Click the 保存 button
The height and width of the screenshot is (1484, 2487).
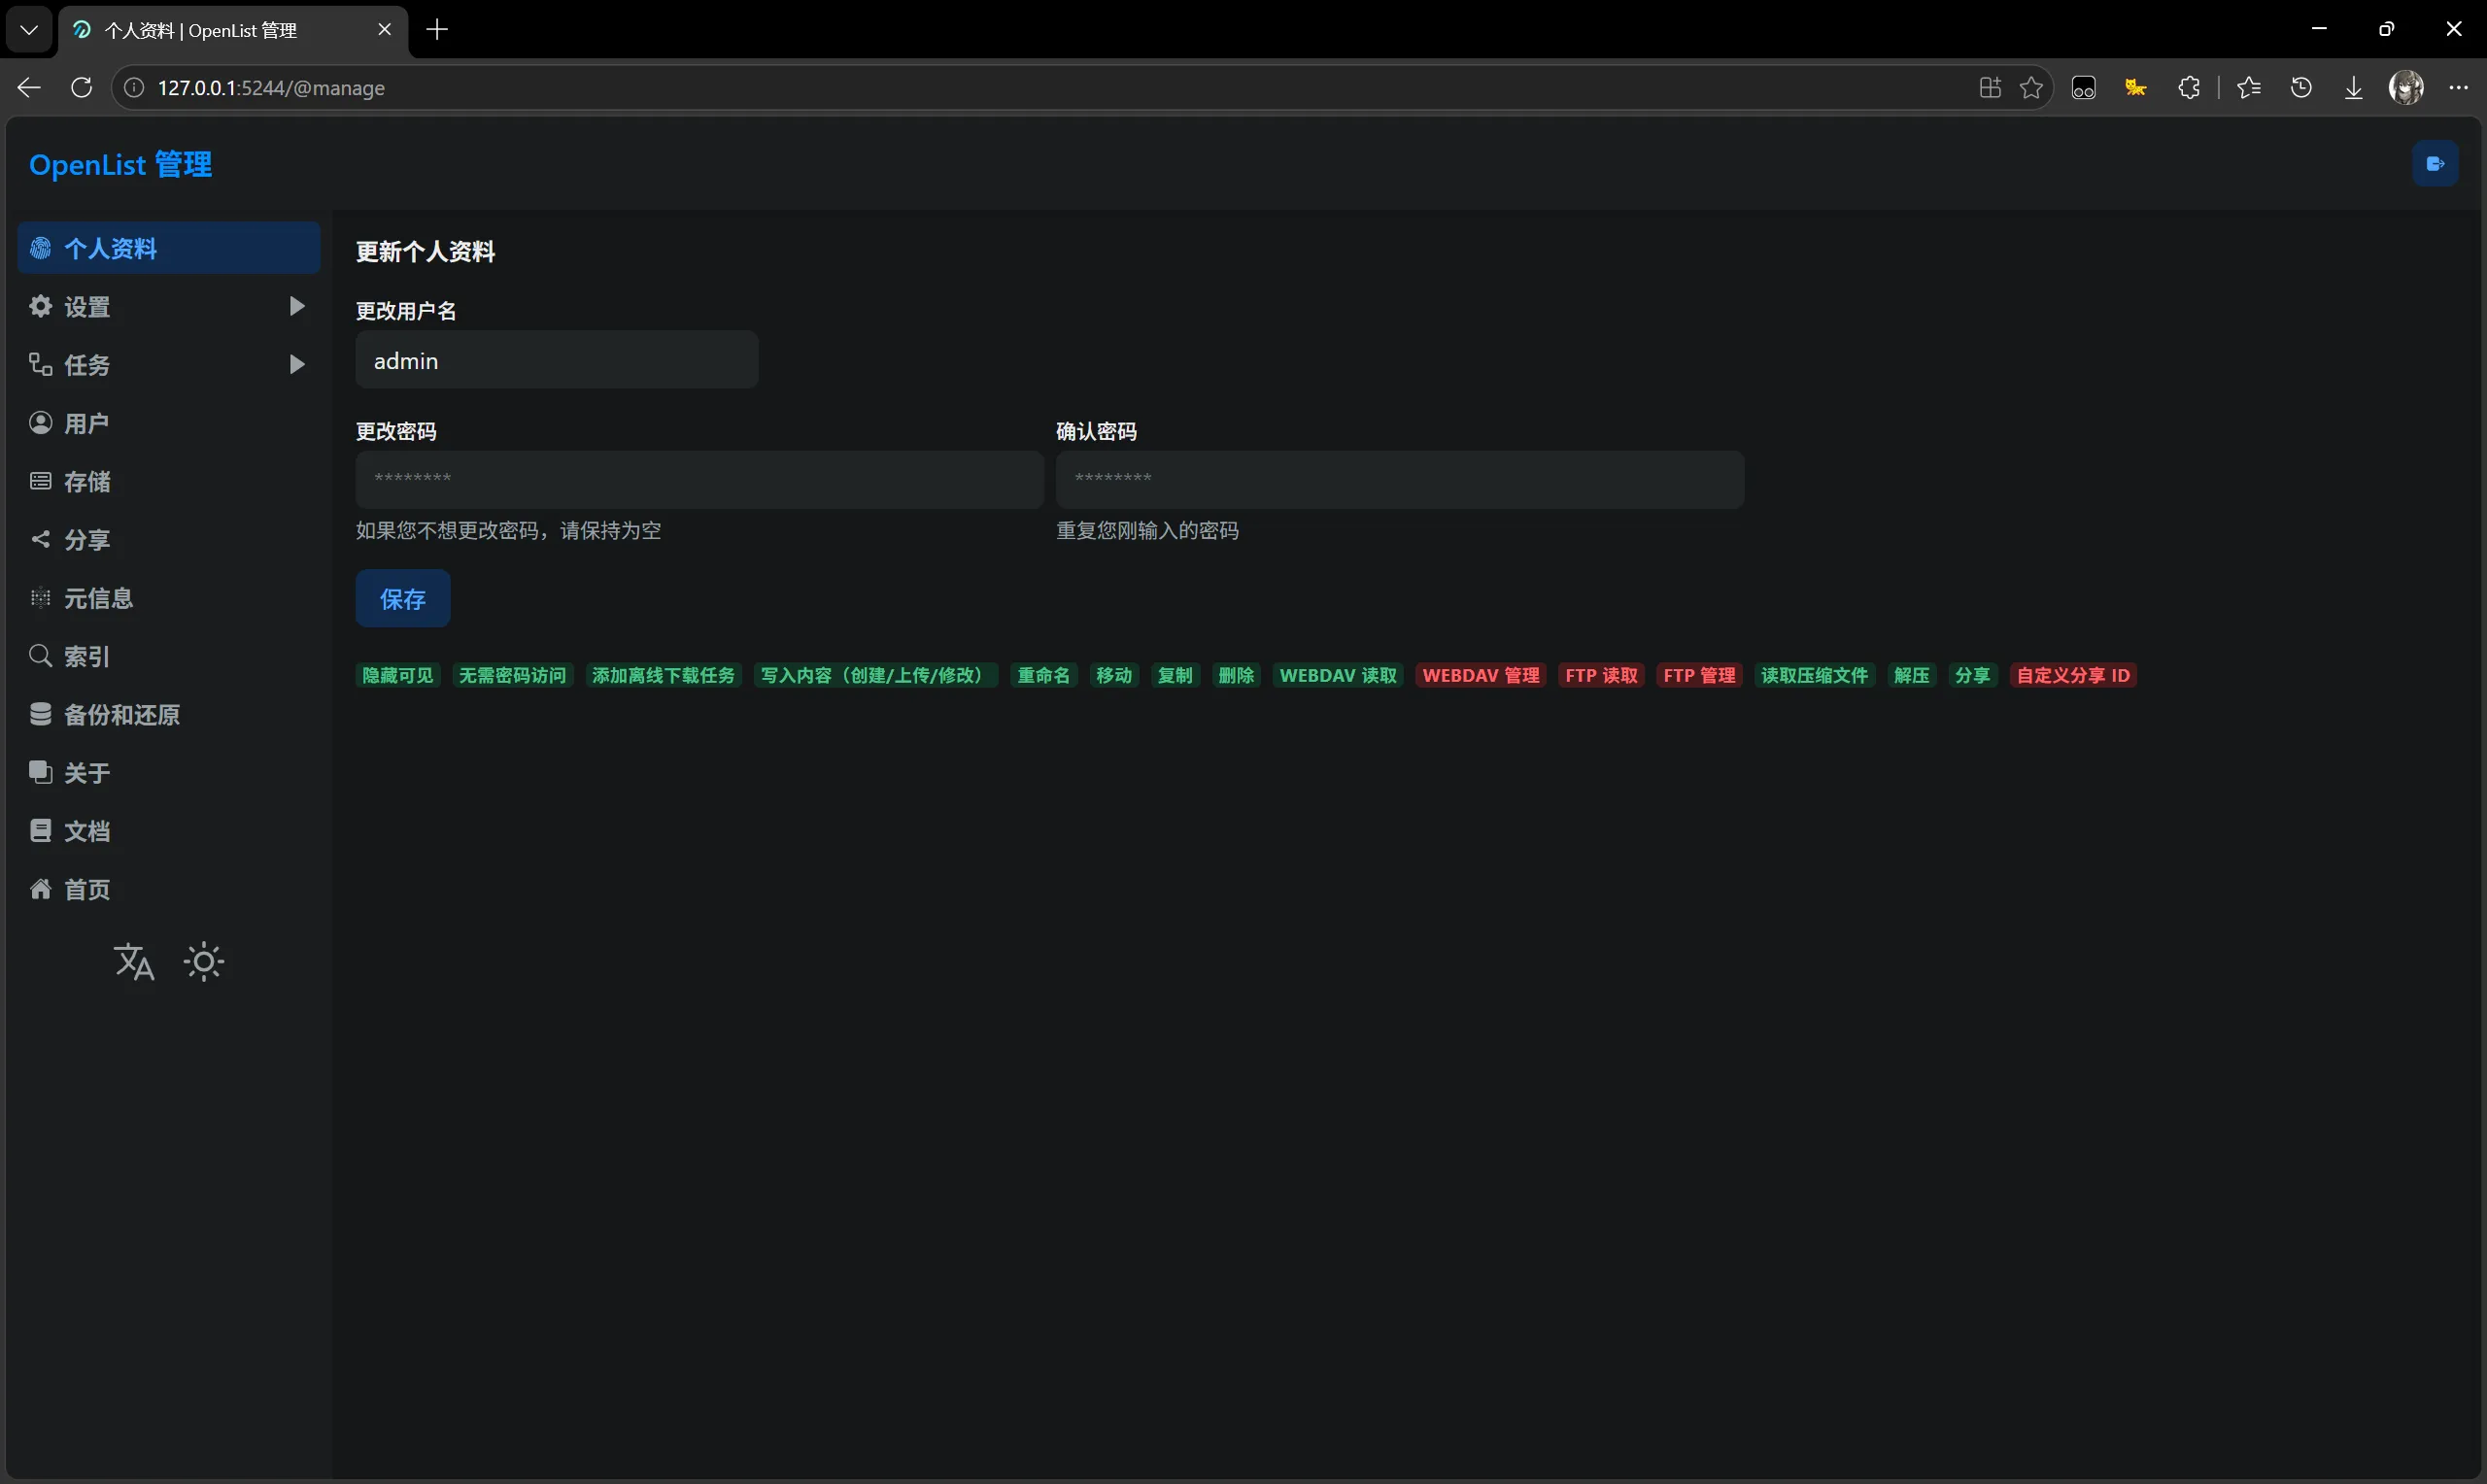(x=403, y=599)
